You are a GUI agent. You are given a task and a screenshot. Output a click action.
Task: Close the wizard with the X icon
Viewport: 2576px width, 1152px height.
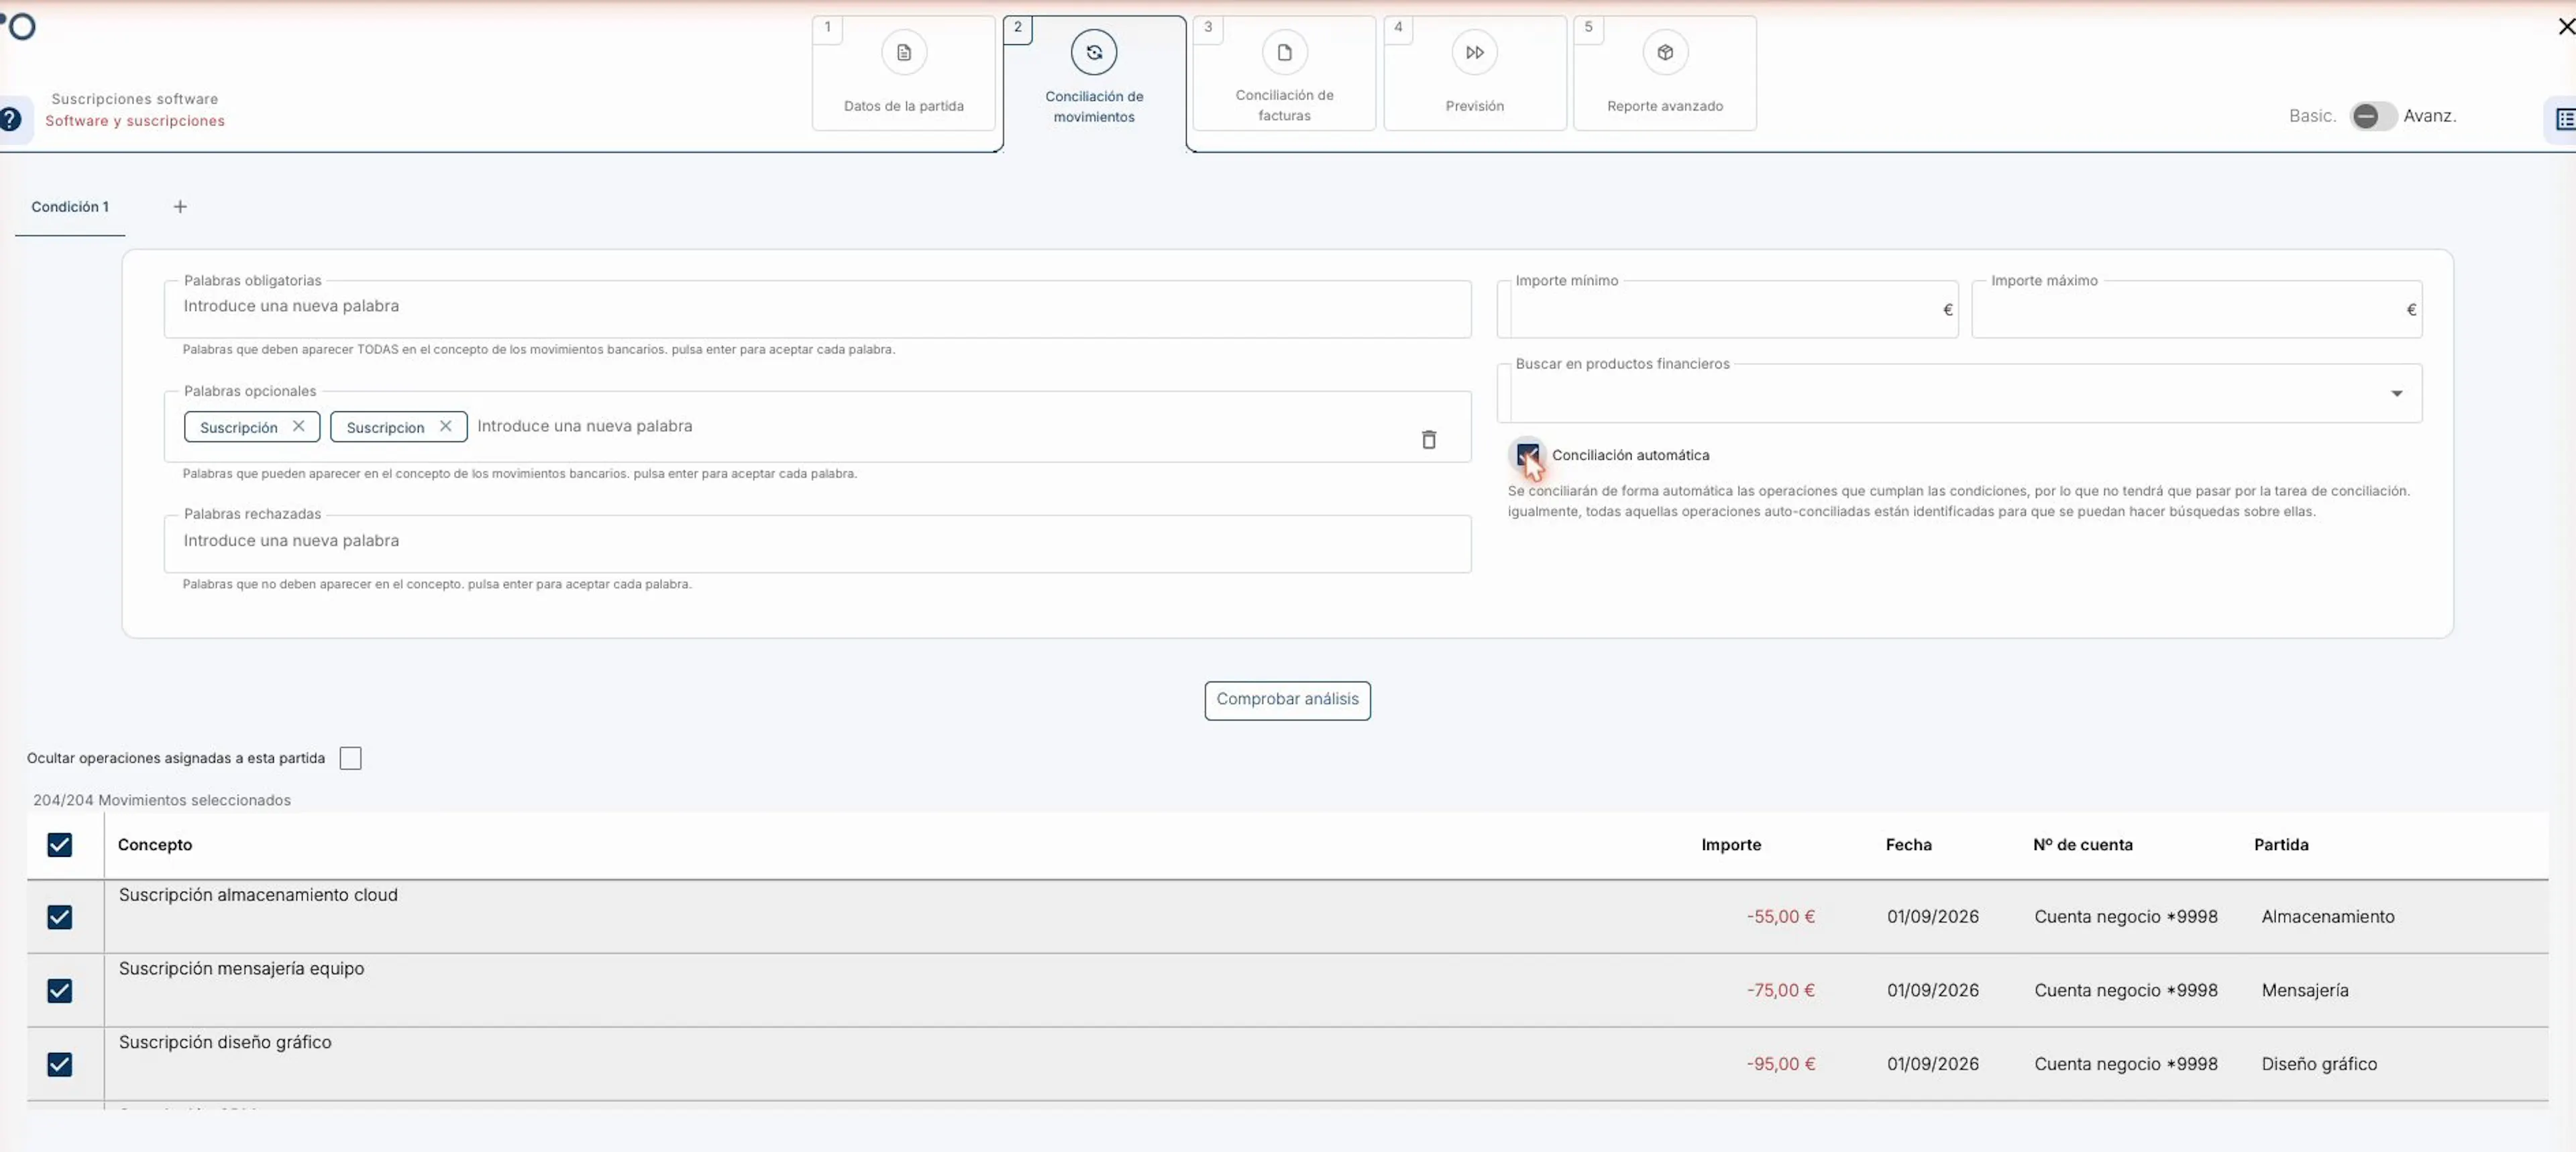point(2565,27)
